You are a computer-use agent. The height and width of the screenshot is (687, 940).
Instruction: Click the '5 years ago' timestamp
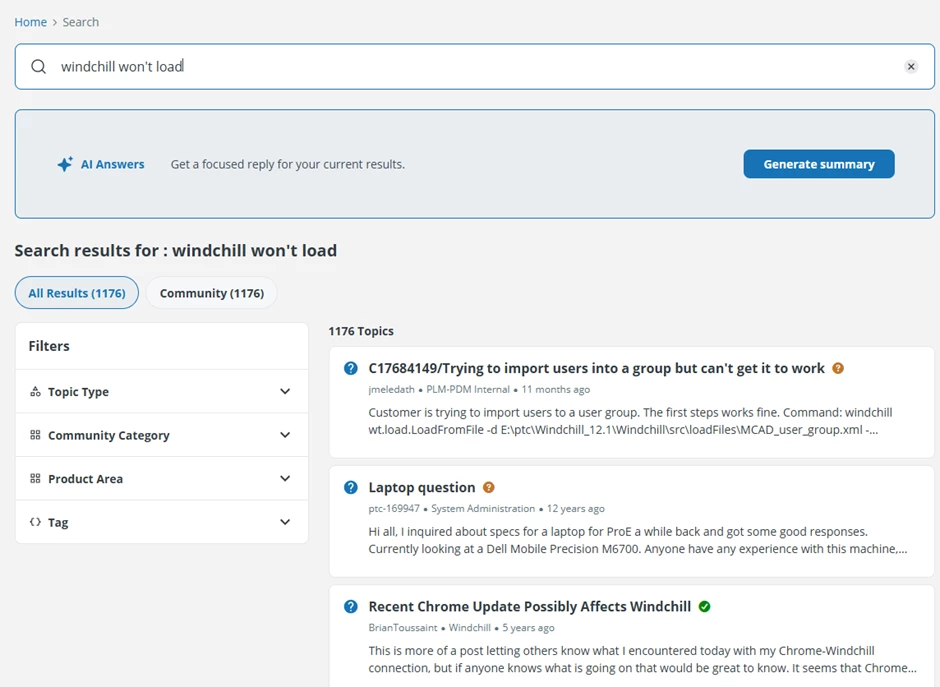[528, 628]
